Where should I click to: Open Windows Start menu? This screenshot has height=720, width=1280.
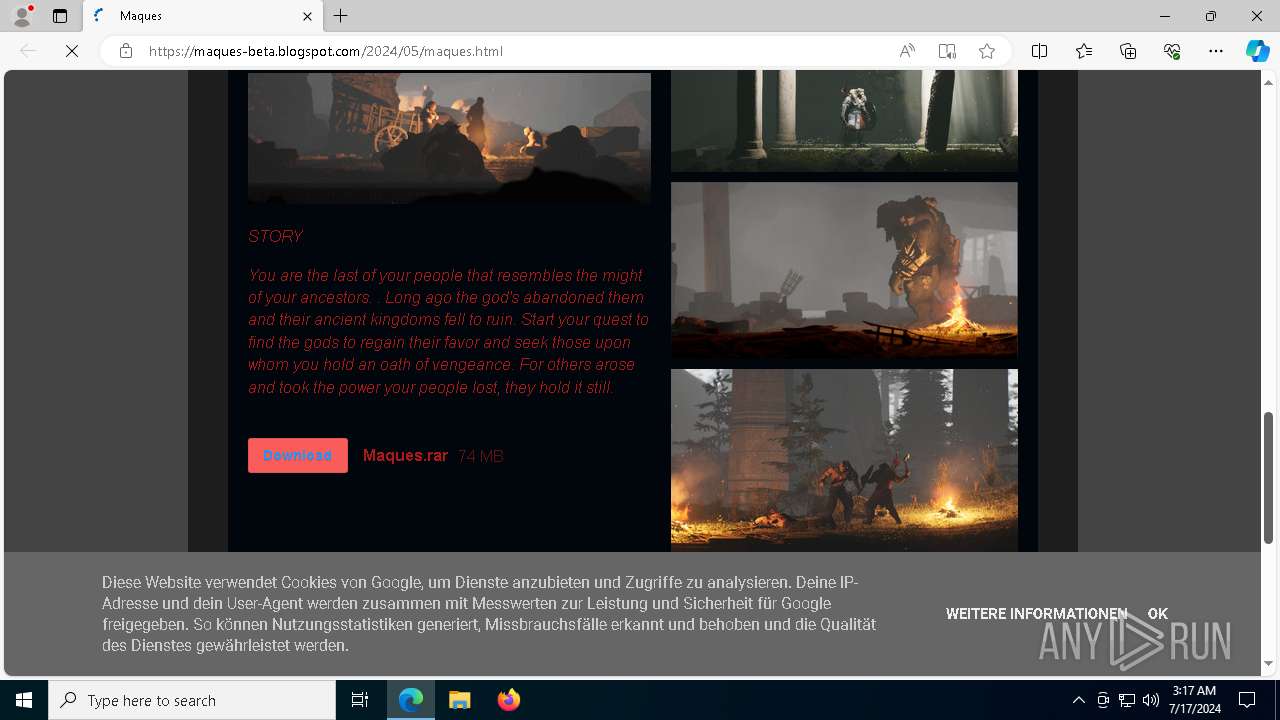24,700
